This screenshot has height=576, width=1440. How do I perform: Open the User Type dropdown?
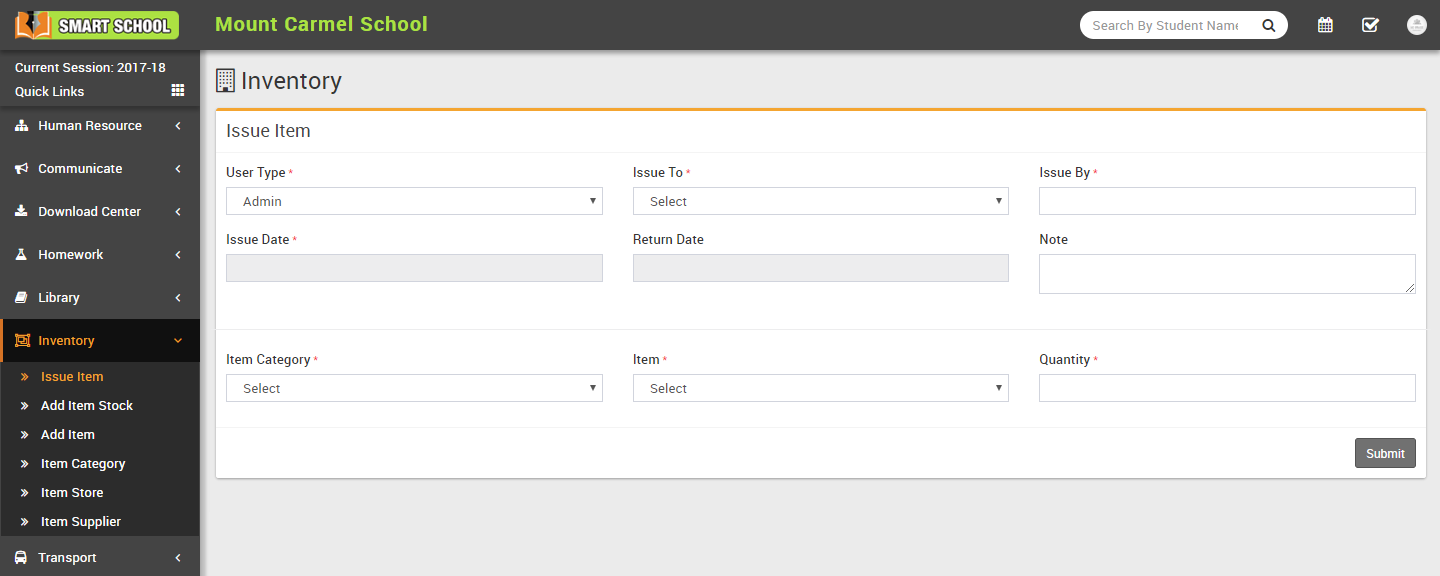414,201
